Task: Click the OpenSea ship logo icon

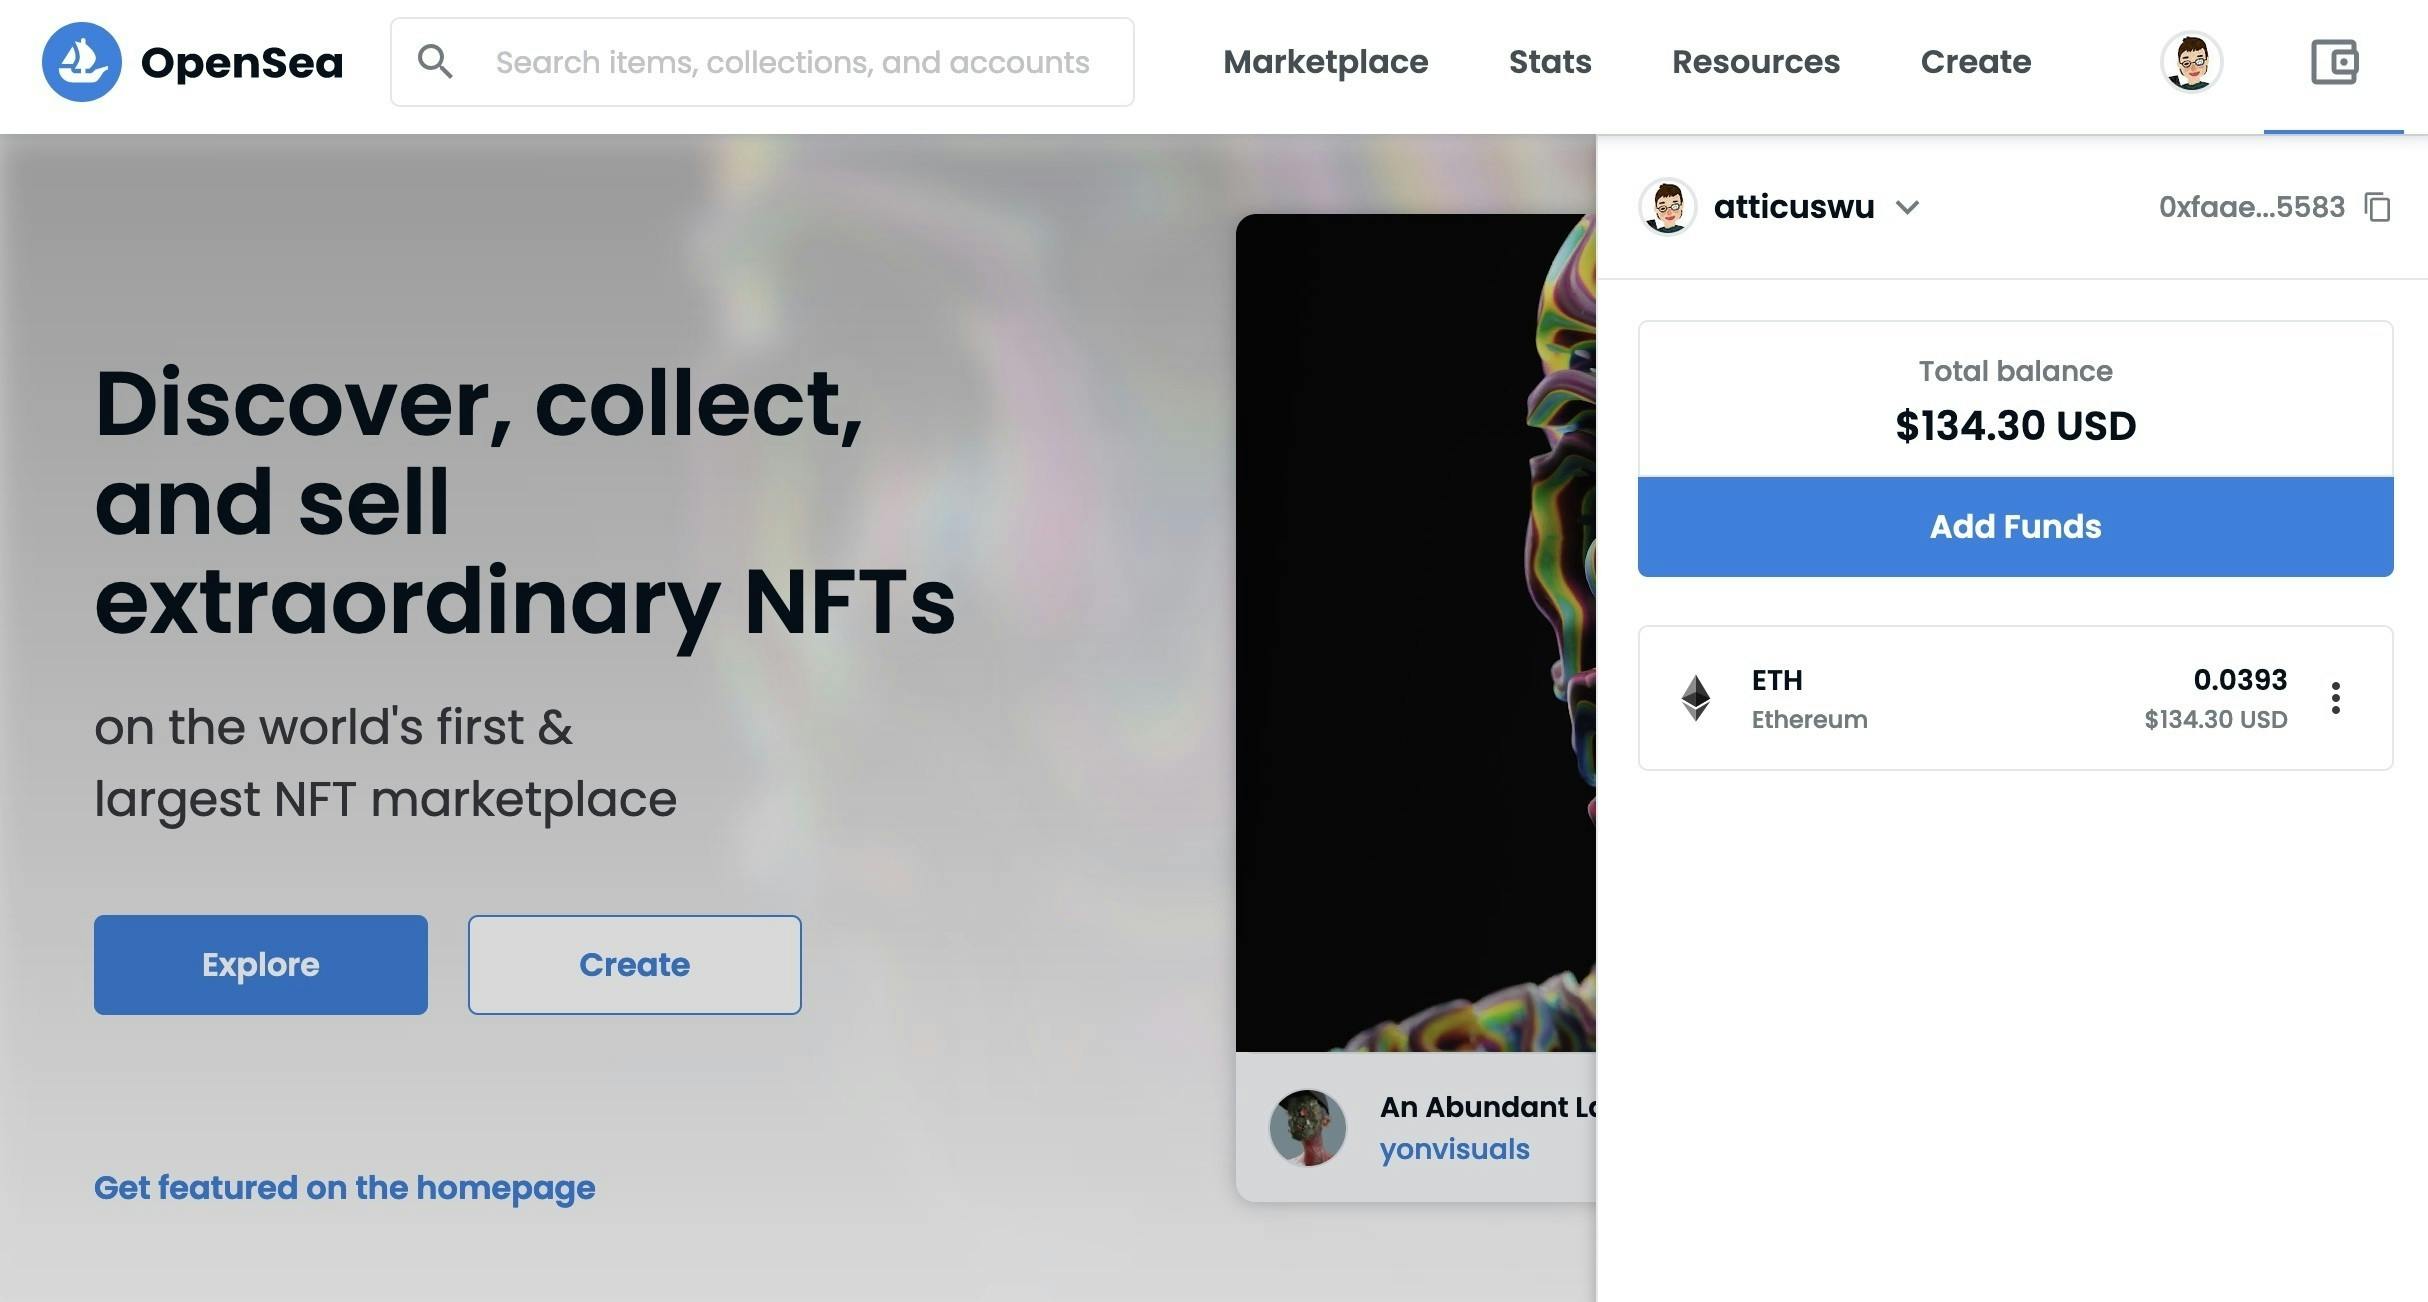Action: [x=82, y=62]
